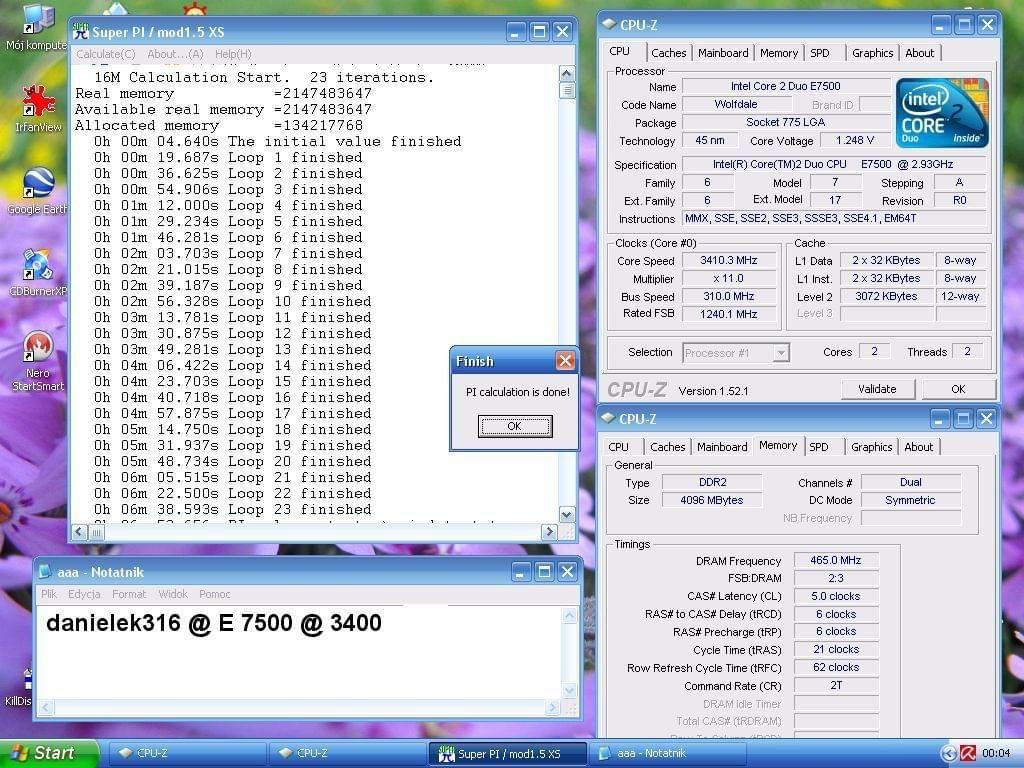Click Super PI vertical scrollbar down arrow
The image size is (1024, 768).
click(567, 515)
